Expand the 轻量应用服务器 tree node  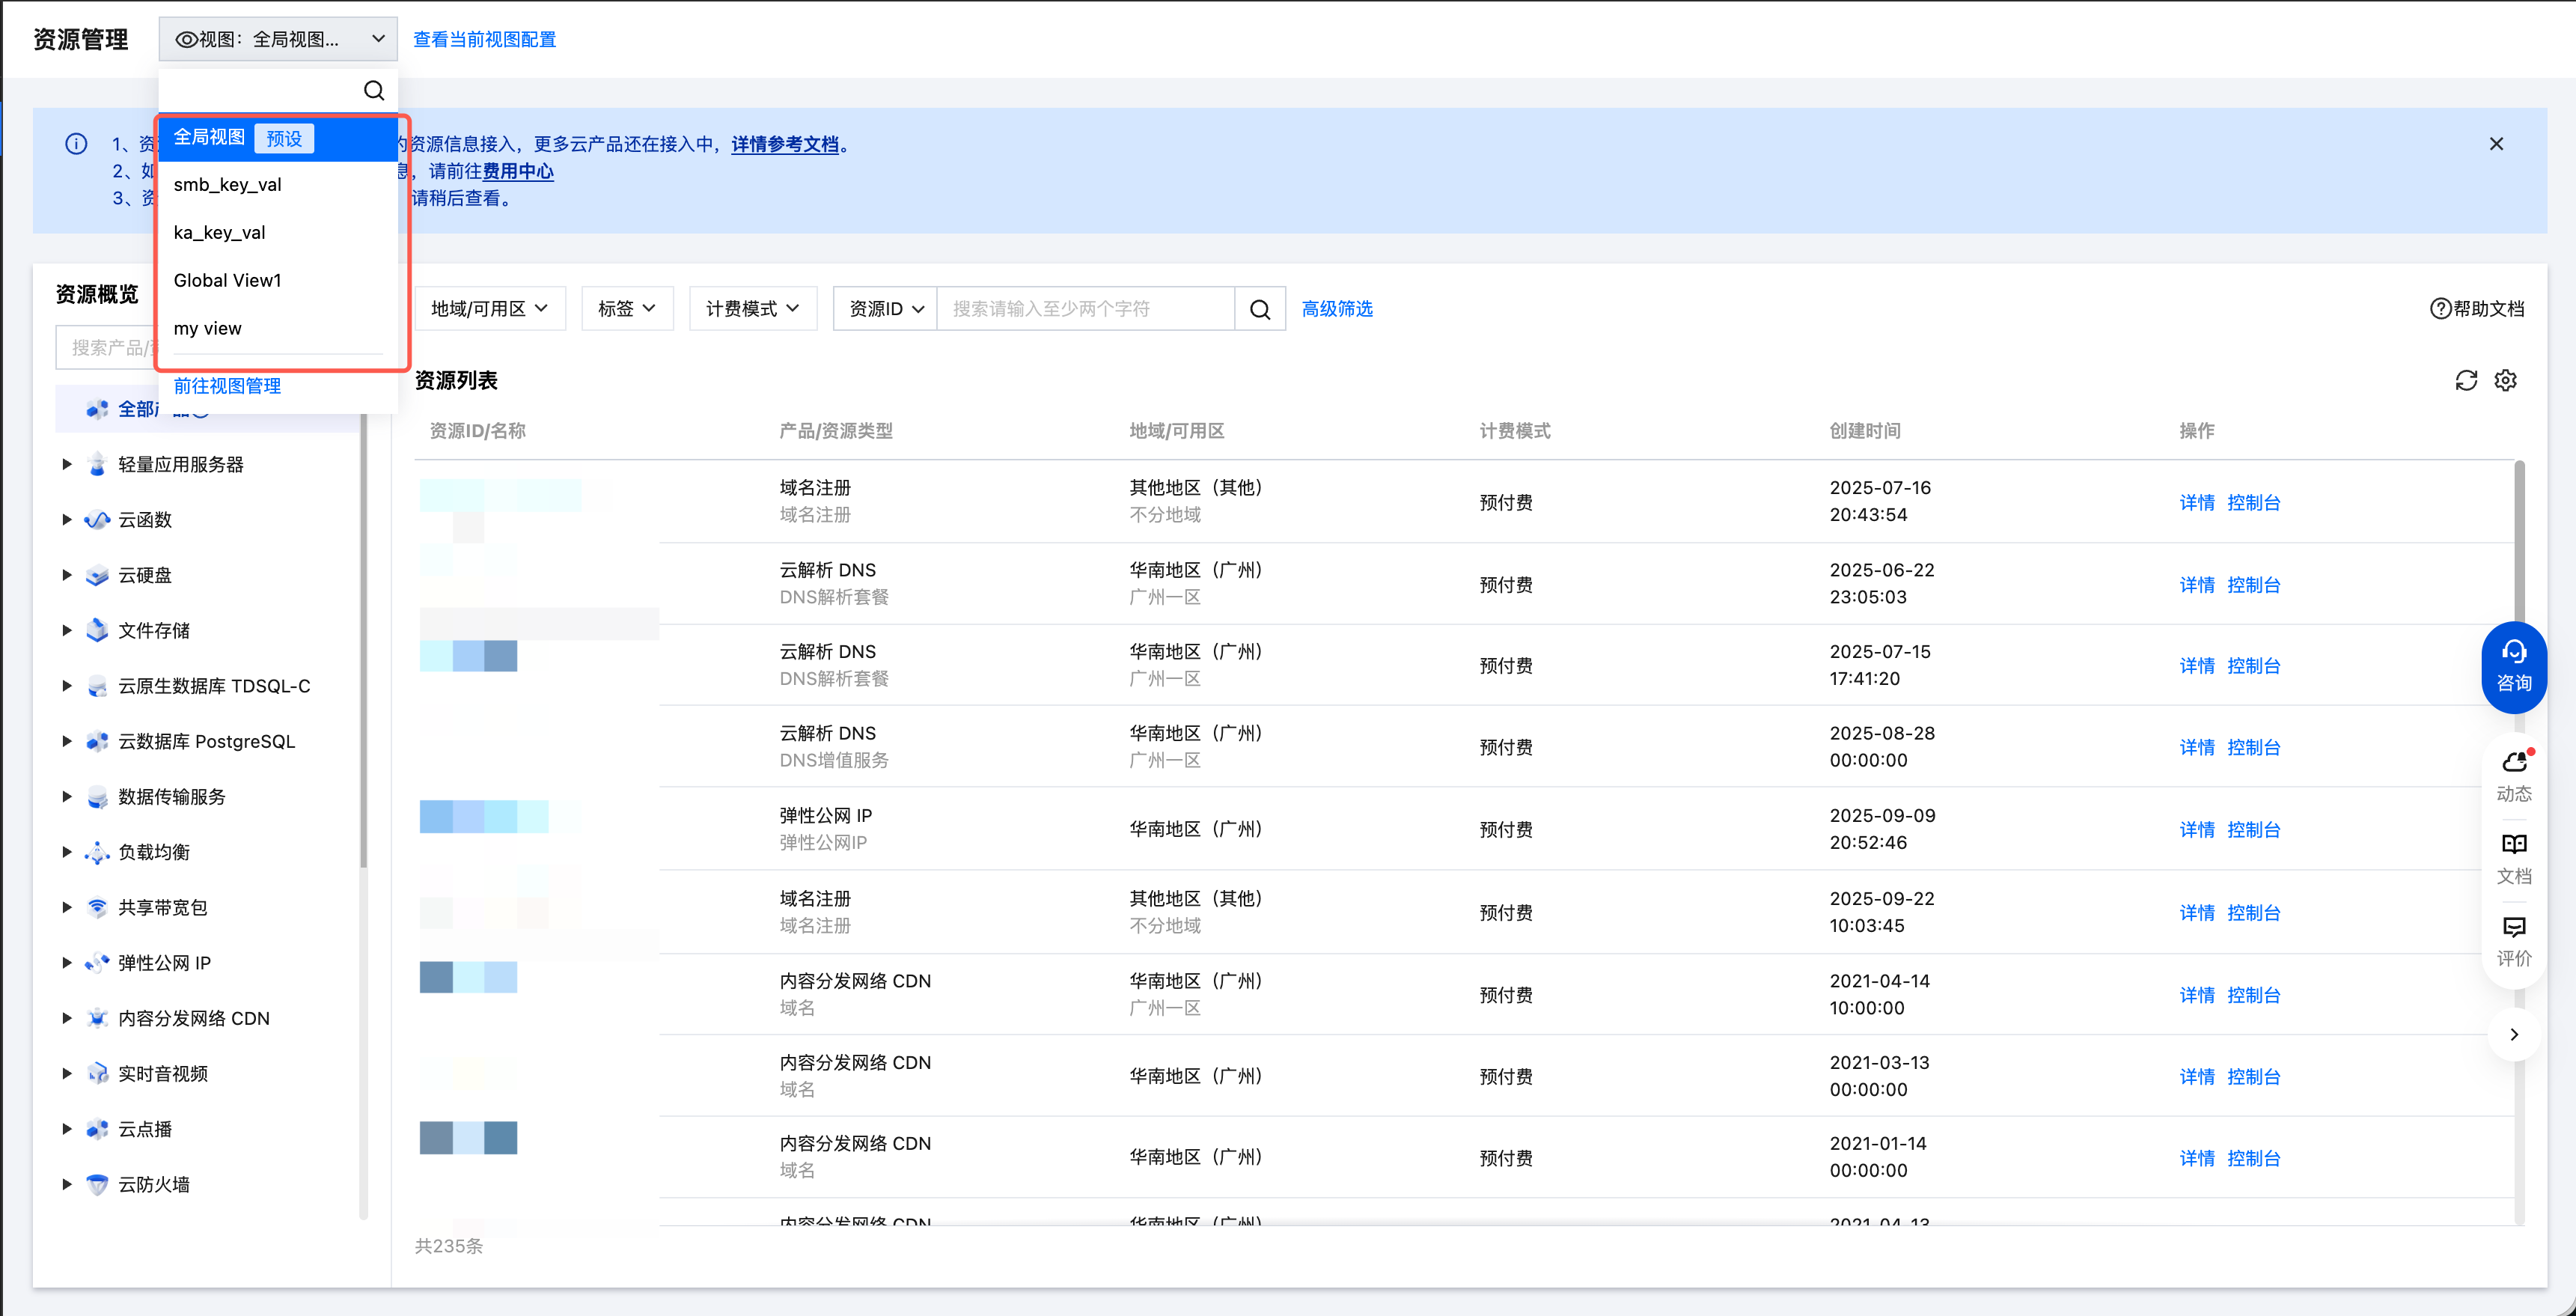click(67, 464)
